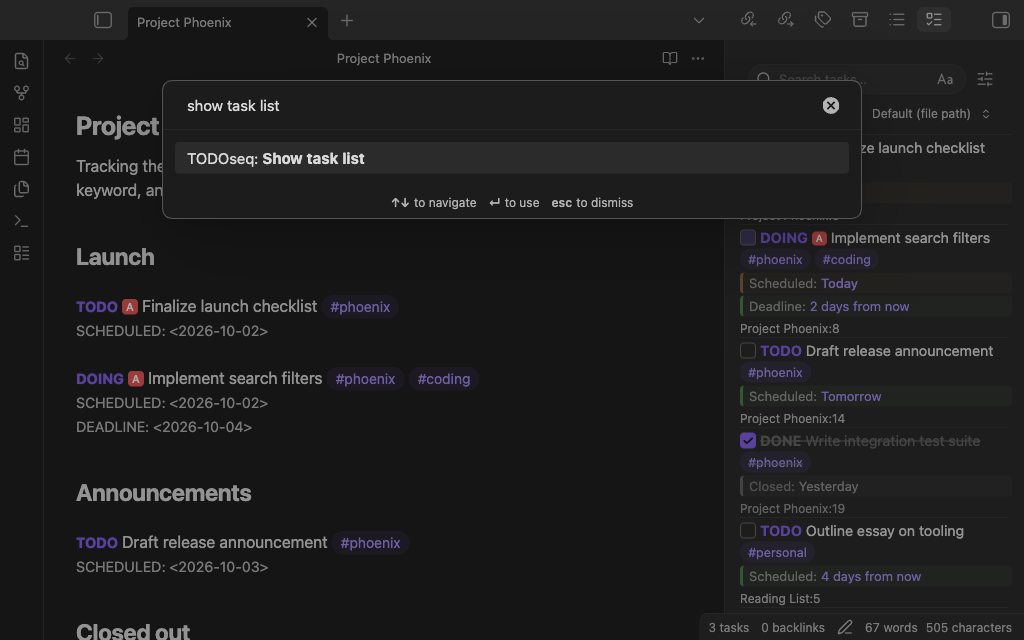Open Default (file path) sort dropdown
The image size is (1024, 640).
(931, 114)
